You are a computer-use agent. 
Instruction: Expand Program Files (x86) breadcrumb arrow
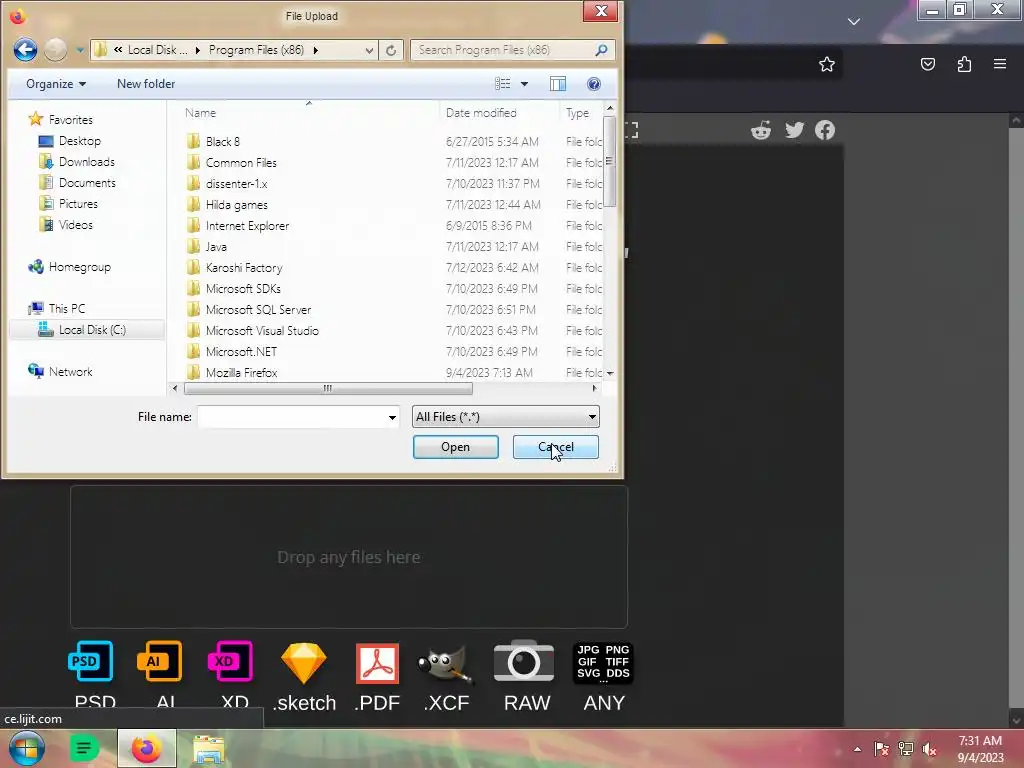pyautogui.click(x=315, y=50)
